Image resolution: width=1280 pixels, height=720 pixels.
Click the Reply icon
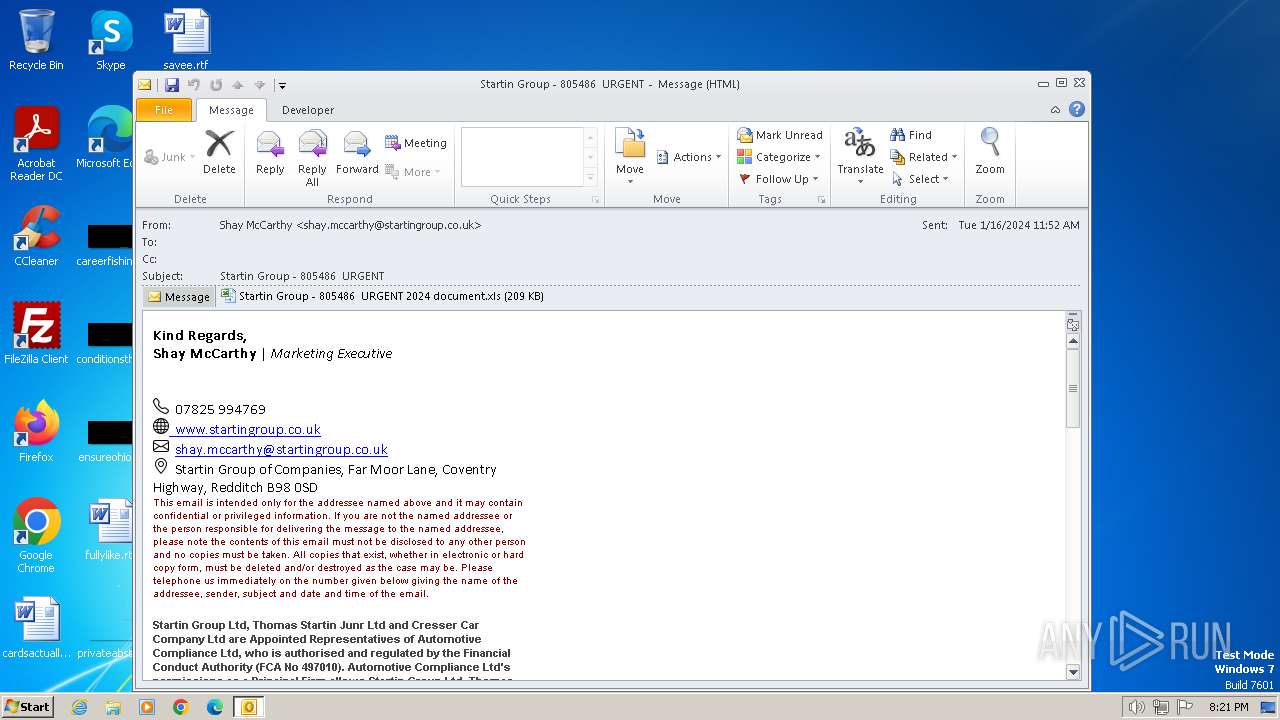pos(270,153)
